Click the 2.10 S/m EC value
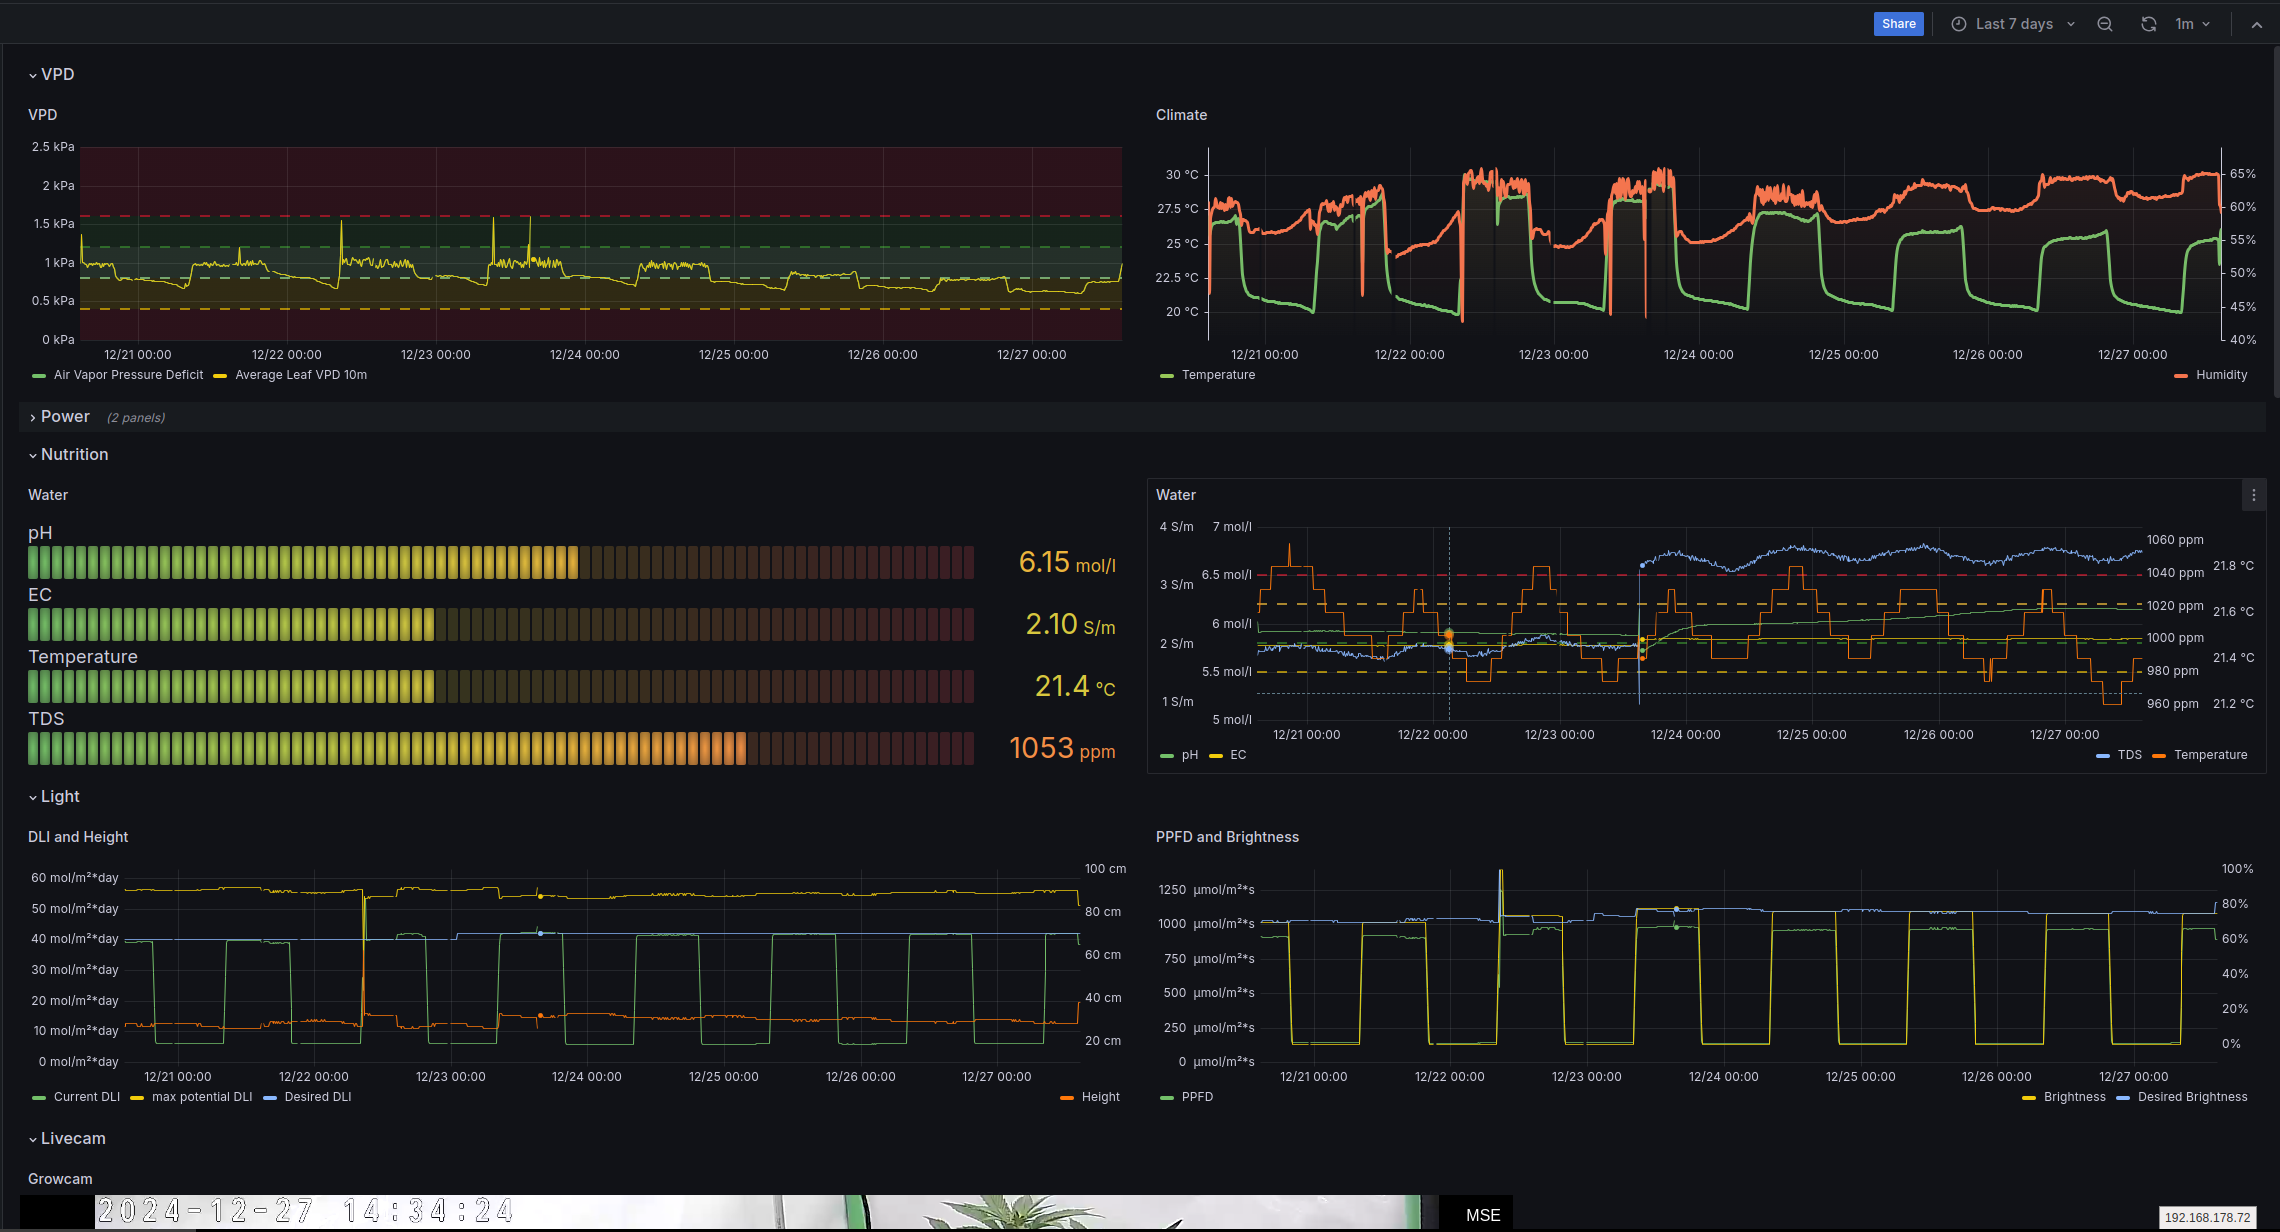Screen dimensions: 2280x1232 (x=1070, y=625)
